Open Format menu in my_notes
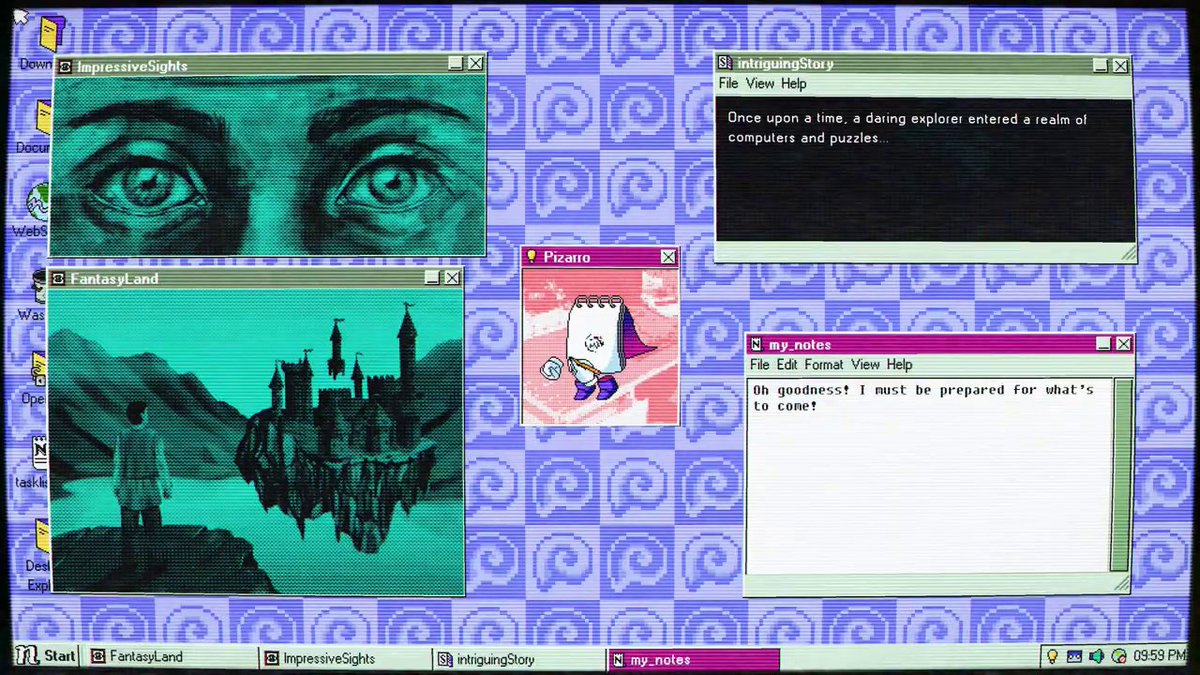1200x675 pixels. 824,365
